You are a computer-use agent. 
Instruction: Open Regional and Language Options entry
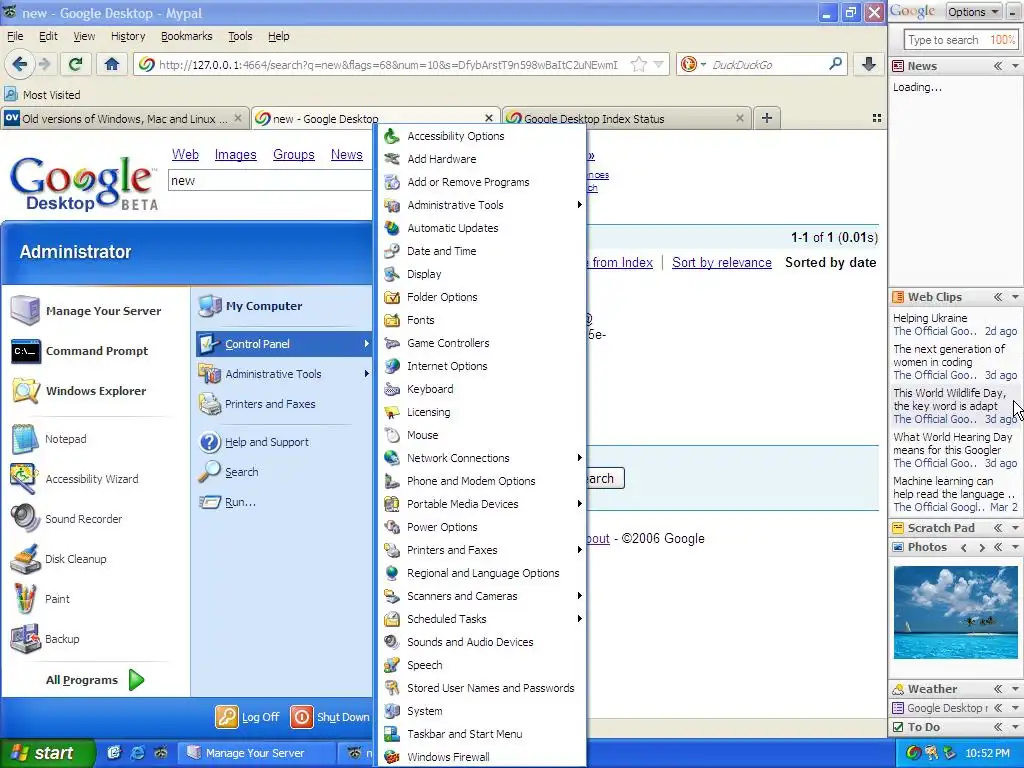(483, 573)
